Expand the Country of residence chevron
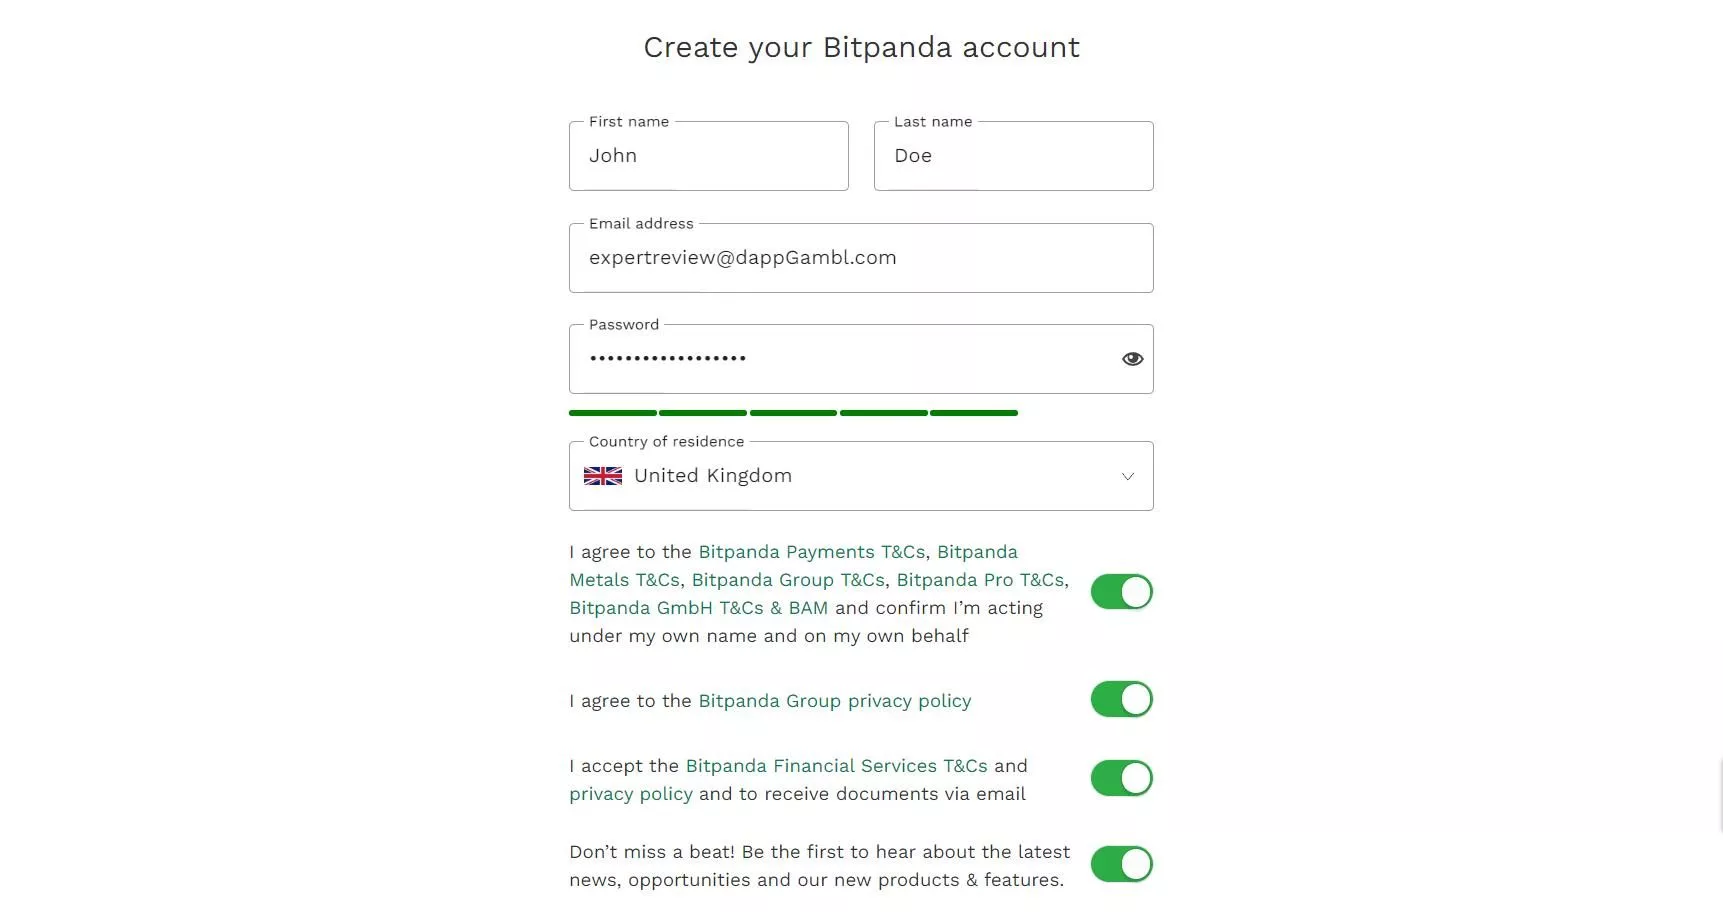This screenshot has height=912, width=1723. pos(1127,477)
